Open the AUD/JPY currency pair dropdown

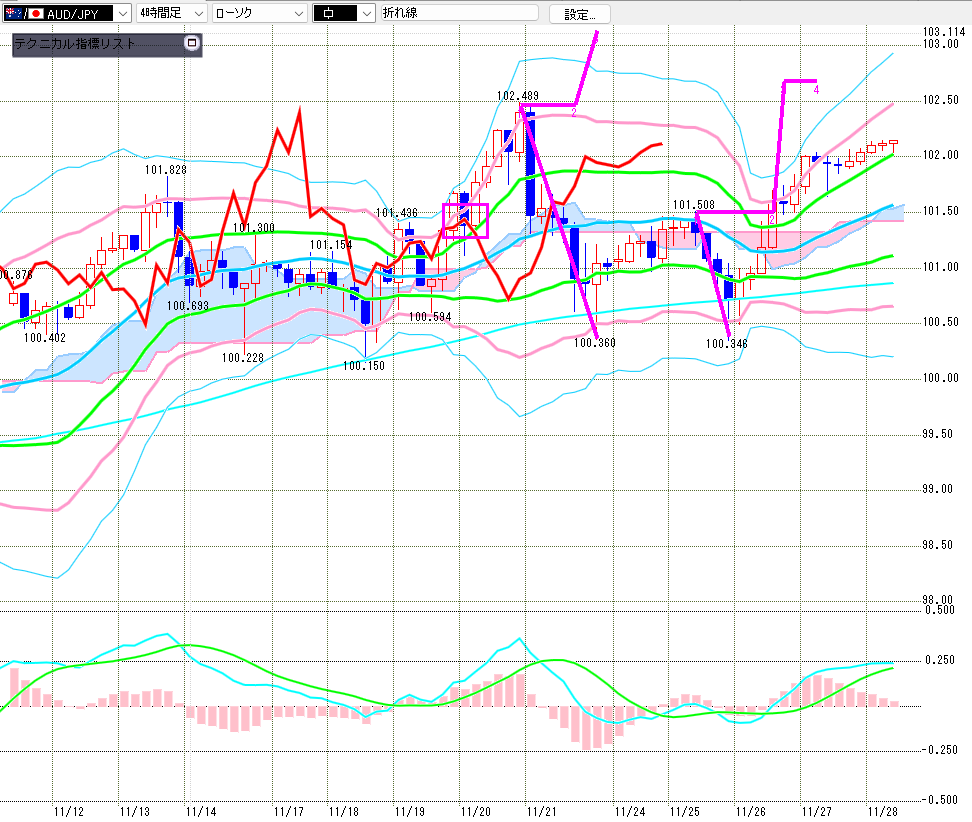(123, 13)
